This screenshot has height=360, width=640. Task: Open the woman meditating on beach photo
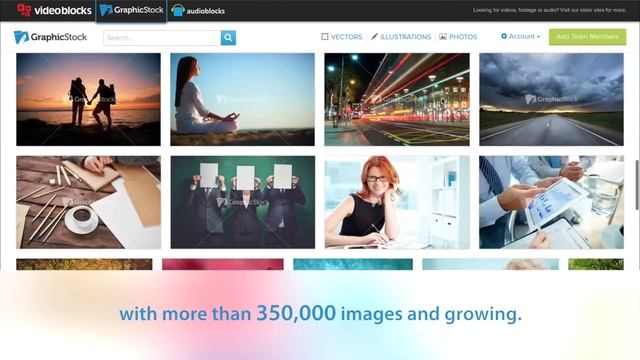point(242,99)
